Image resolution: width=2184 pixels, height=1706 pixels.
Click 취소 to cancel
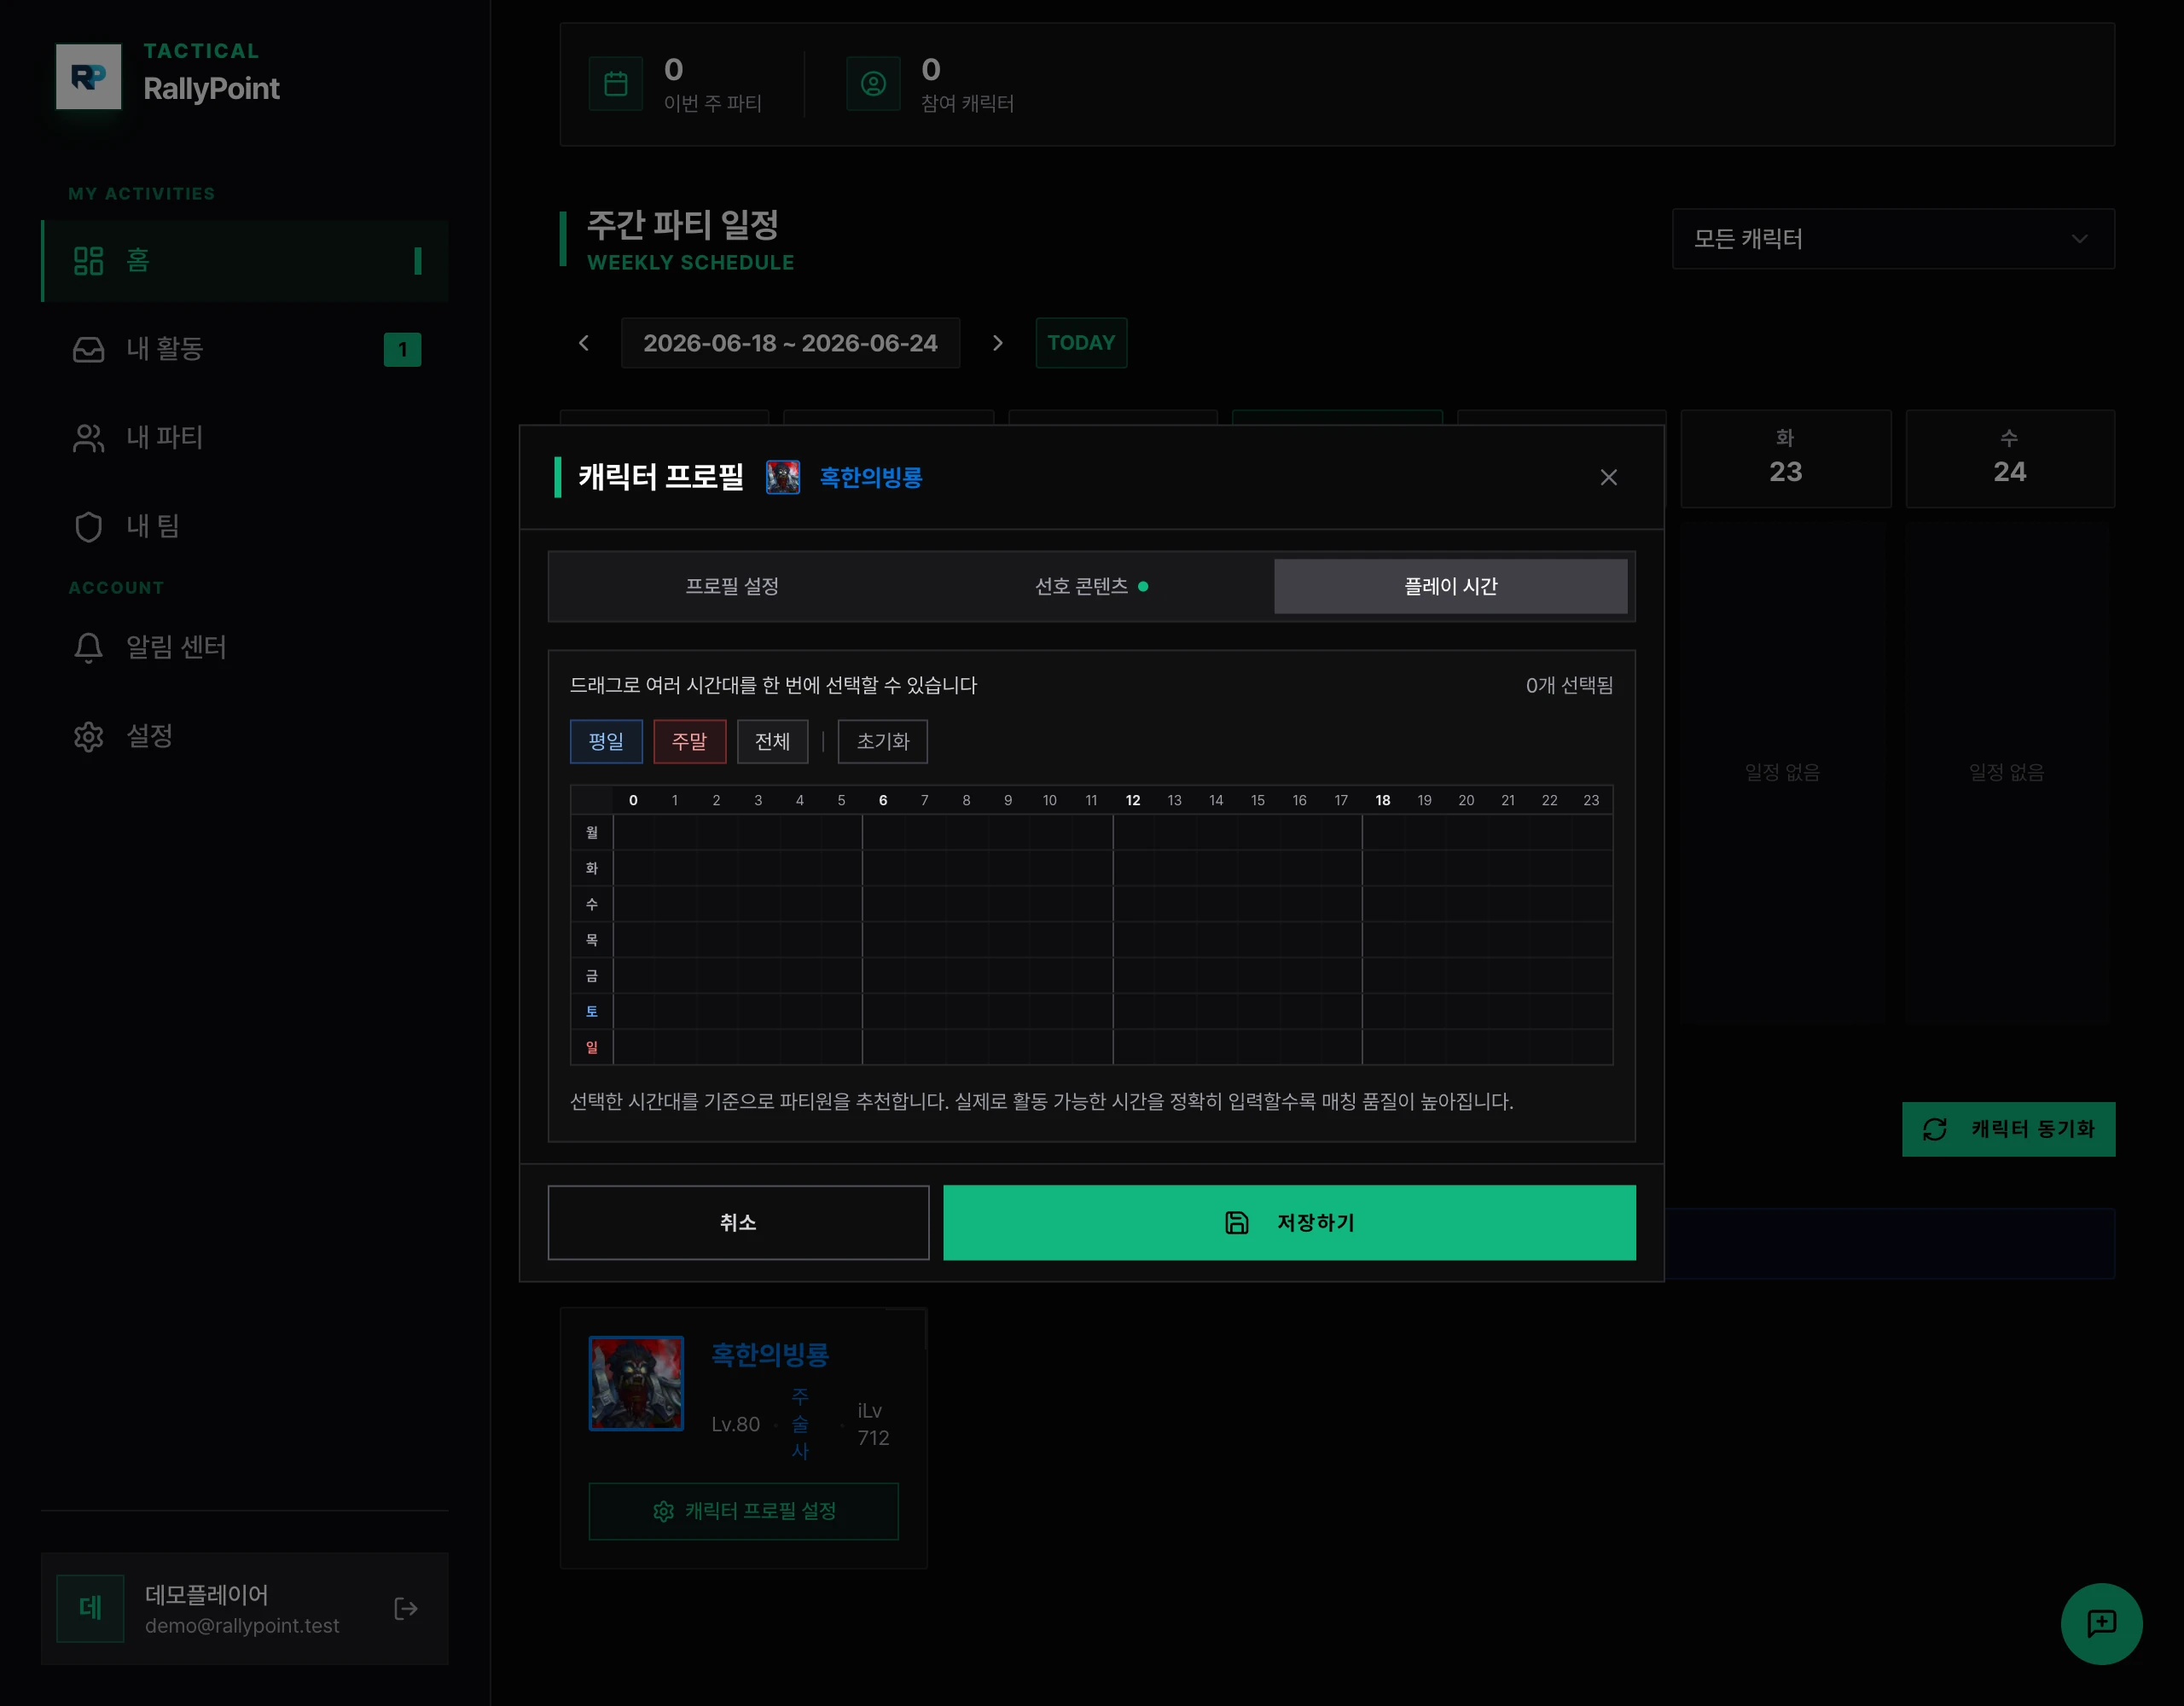point(738,1222)
